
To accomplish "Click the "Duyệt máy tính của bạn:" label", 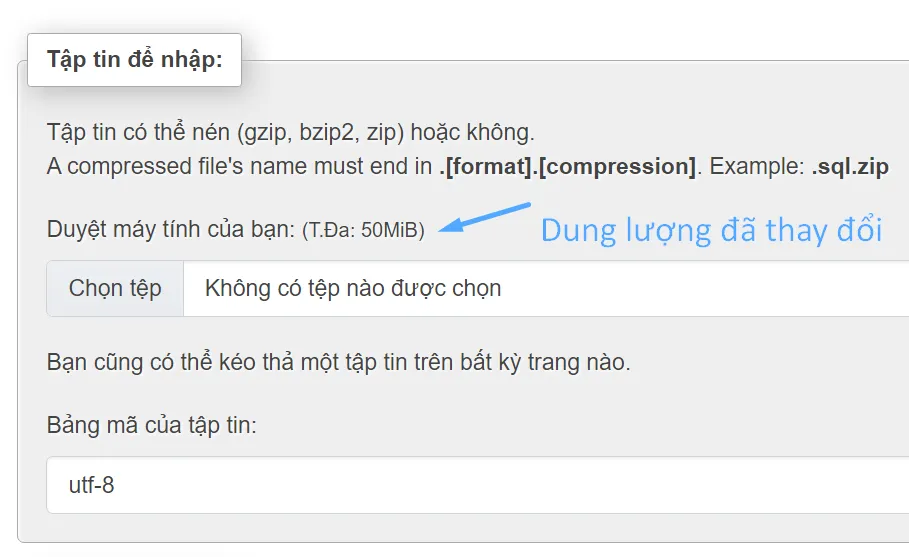I will tap(171, 229).
